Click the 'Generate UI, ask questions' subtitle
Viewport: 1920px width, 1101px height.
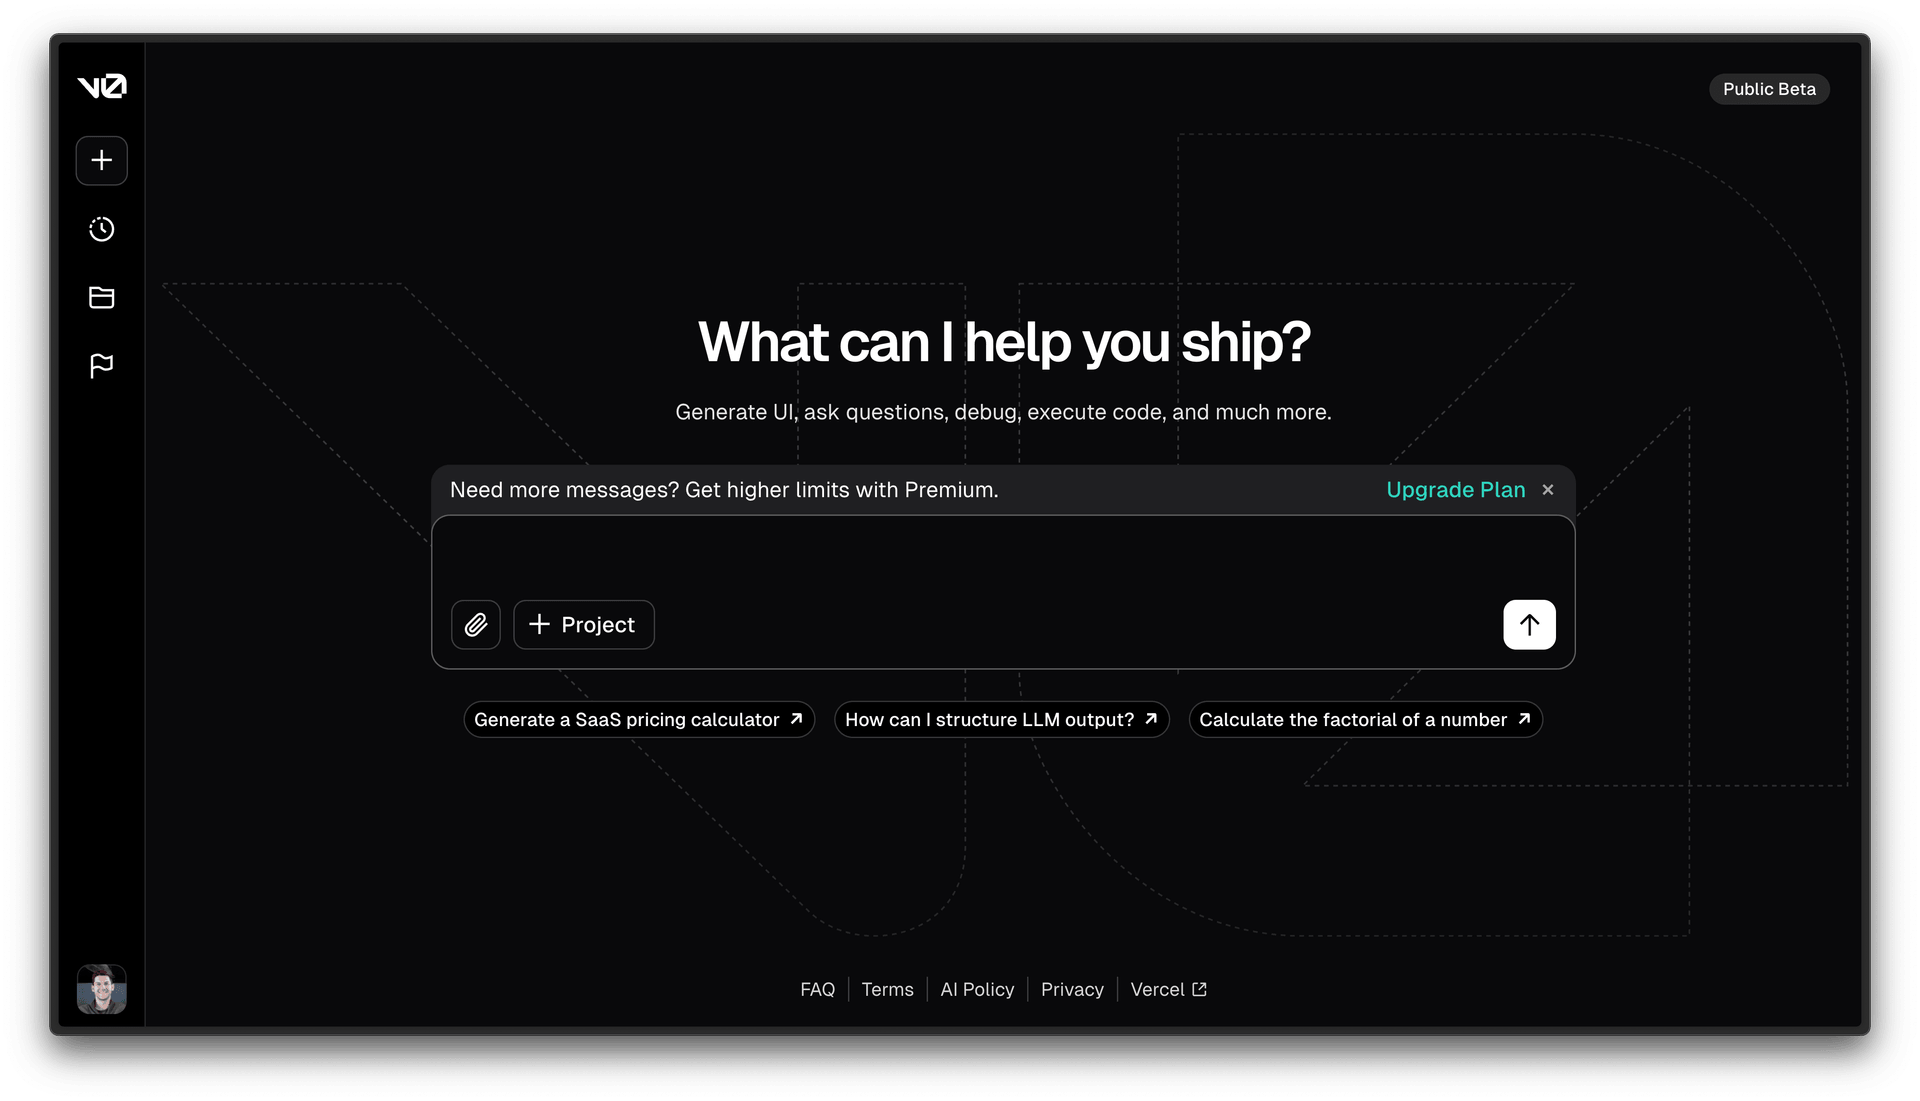[x=1003, y=412]
